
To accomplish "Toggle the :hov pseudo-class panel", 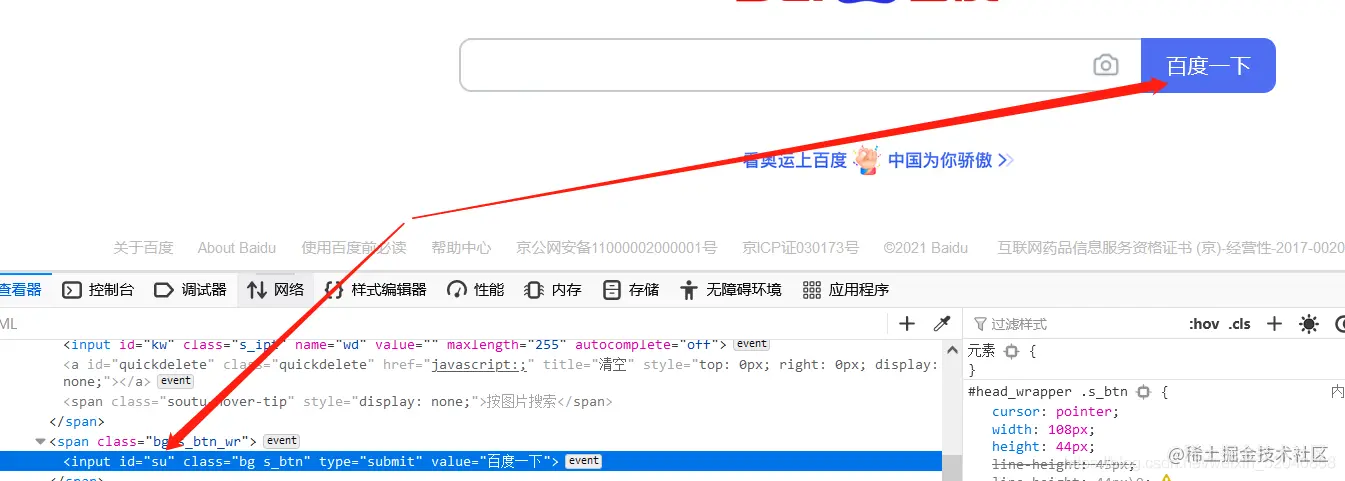I will pos(1204,324).
